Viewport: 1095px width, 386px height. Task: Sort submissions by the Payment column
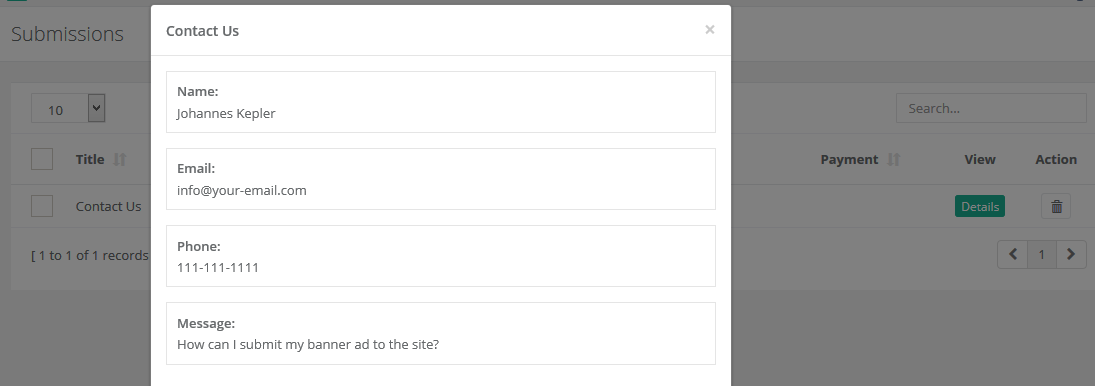point(893,160)
